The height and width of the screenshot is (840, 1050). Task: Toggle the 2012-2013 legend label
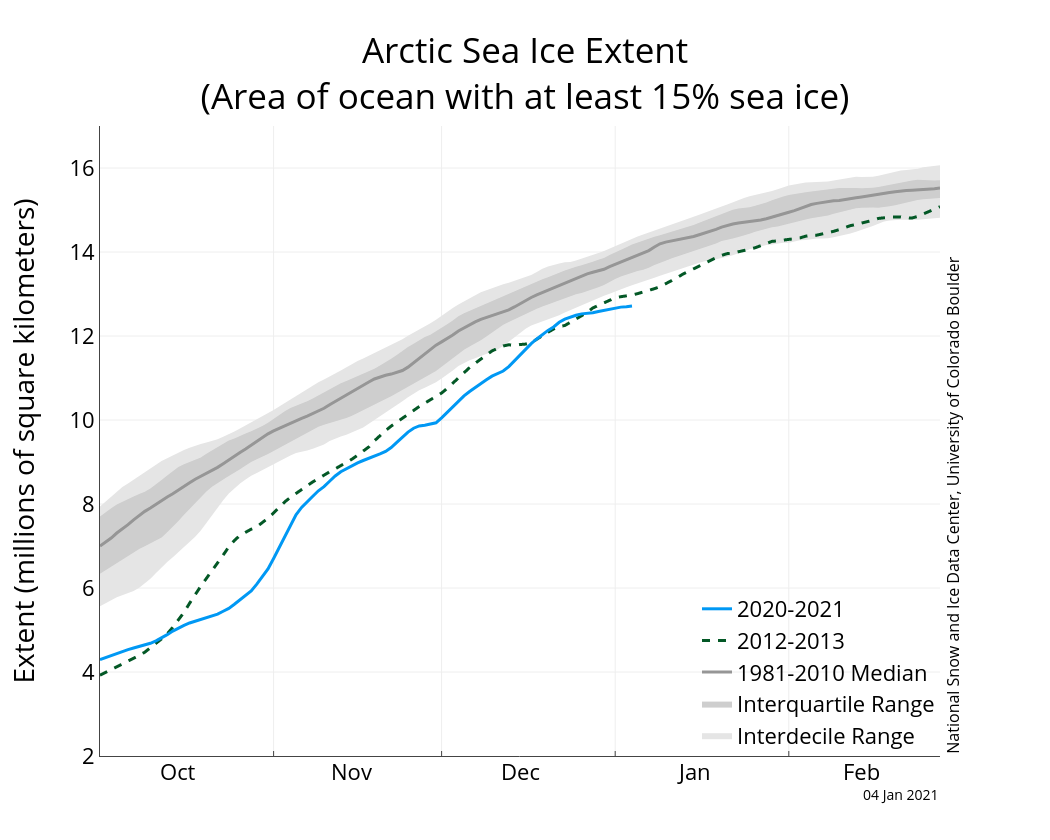coord(790,641)
